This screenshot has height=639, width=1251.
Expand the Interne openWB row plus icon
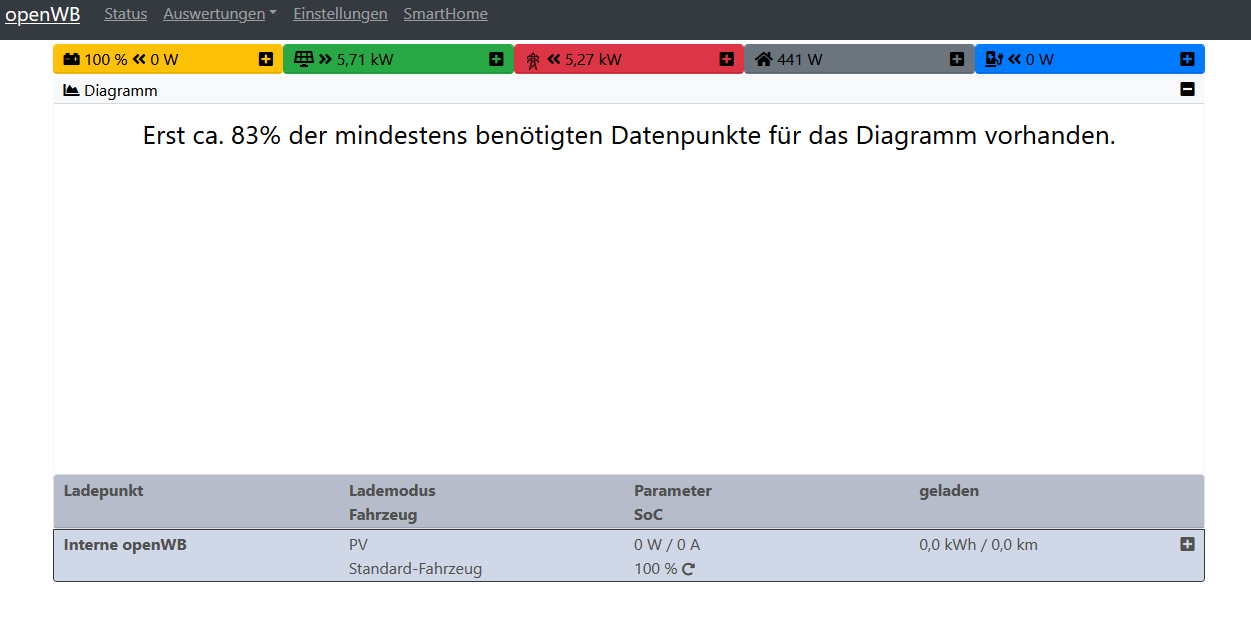(1187, 544)
